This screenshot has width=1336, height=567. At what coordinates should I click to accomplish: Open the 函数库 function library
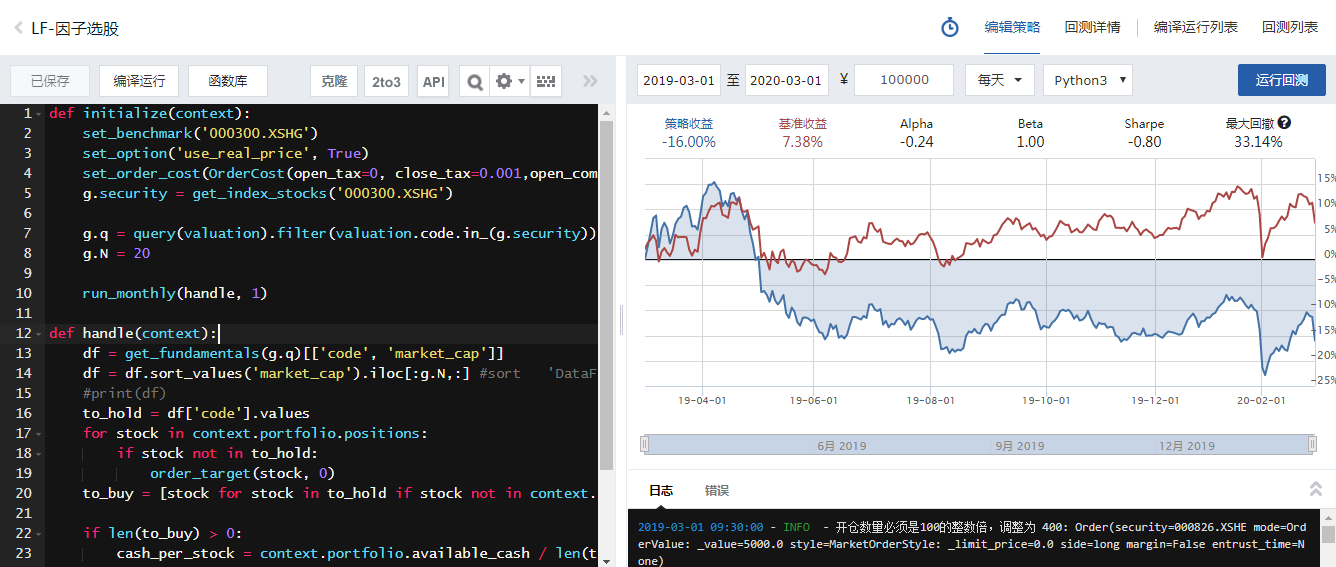coord(228,81)
